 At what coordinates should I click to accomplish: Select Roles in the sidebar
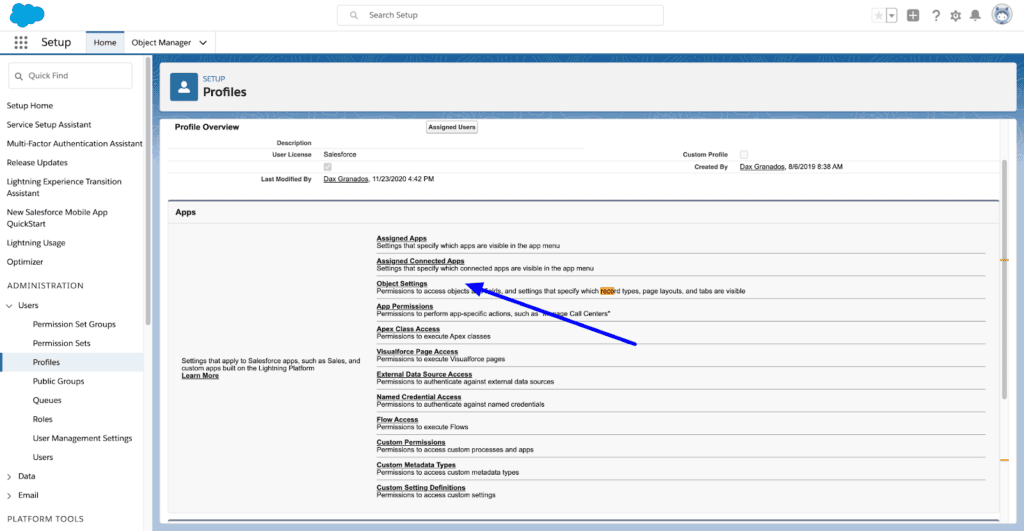point(42,419)
